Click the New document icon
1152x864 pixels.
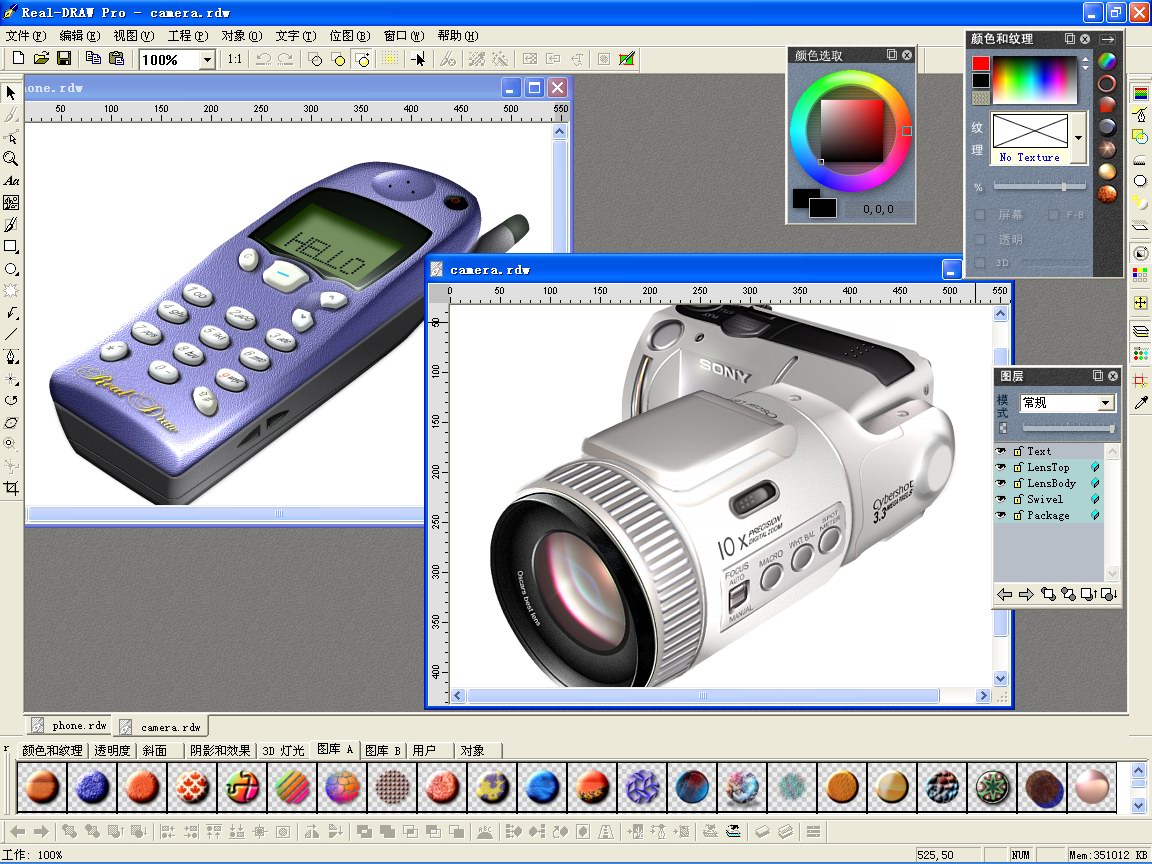point(18,59)
